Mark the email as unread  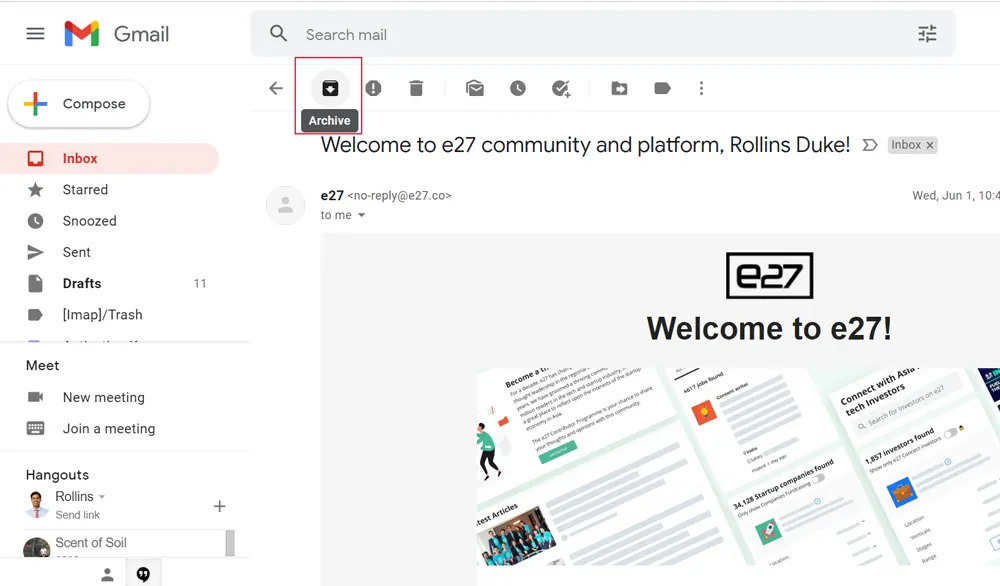point(475,88)
